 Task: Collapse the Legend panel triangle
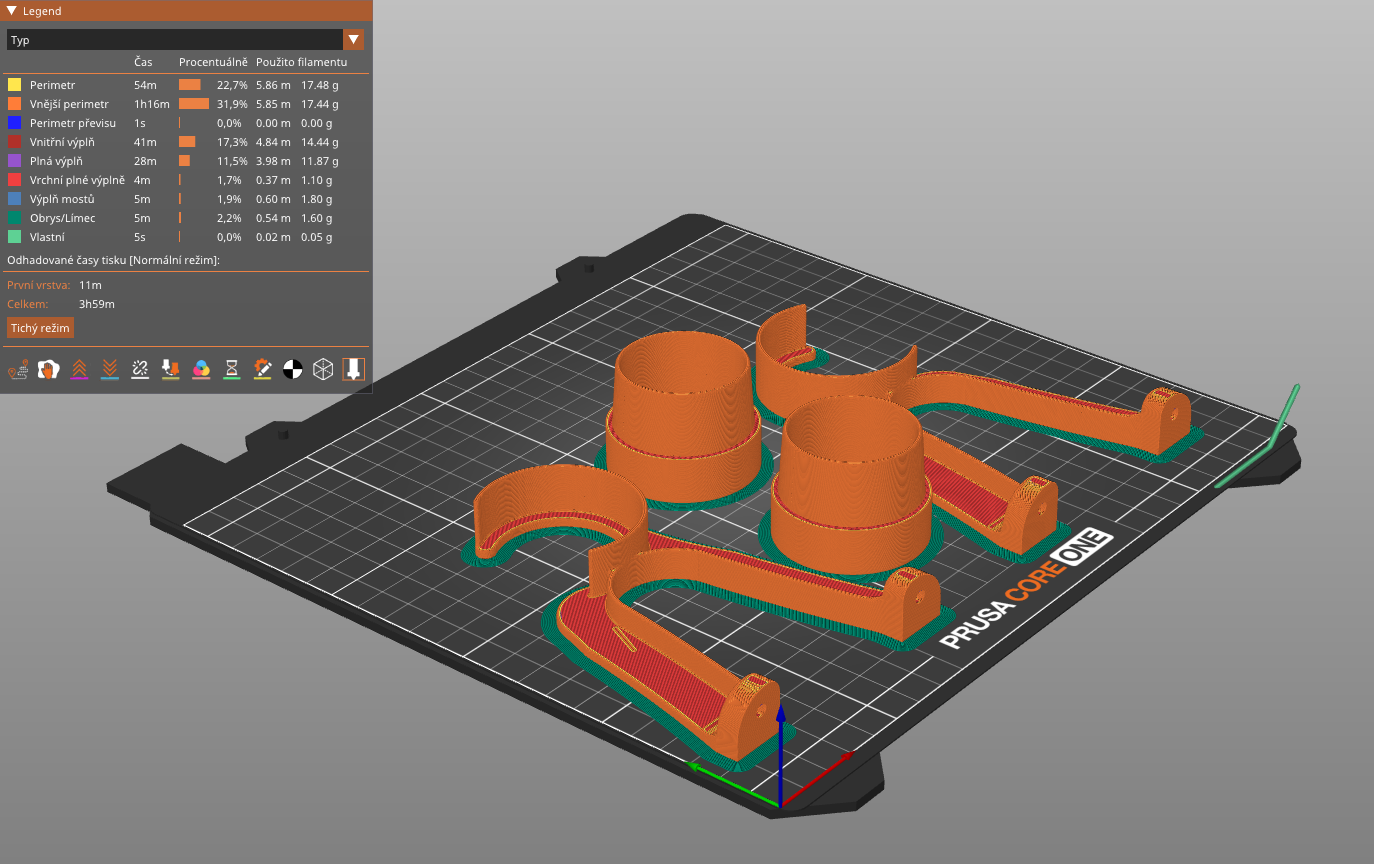coord(11,11)
